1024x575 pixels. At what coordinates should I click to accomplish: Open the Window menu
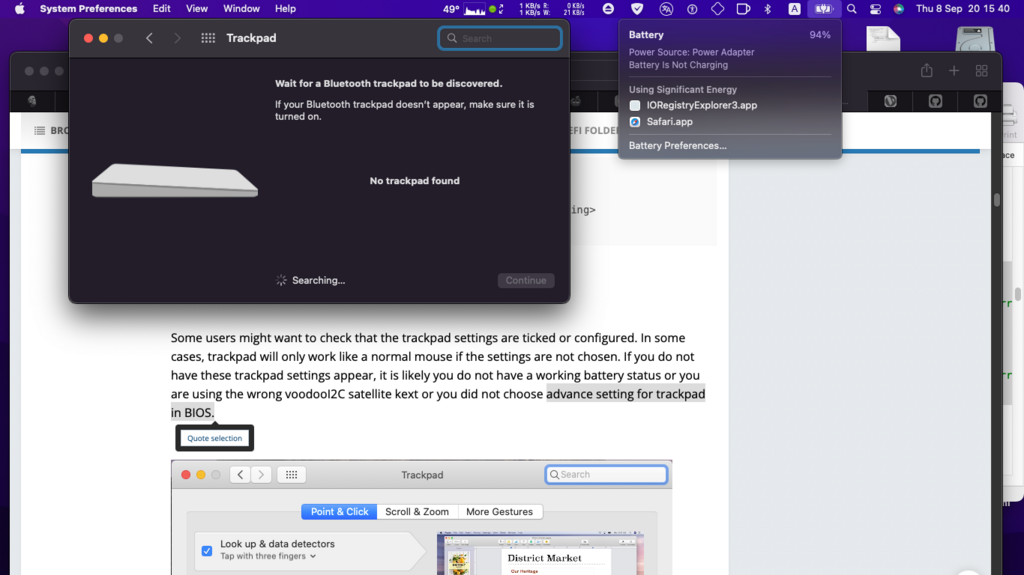click(241, 9)
